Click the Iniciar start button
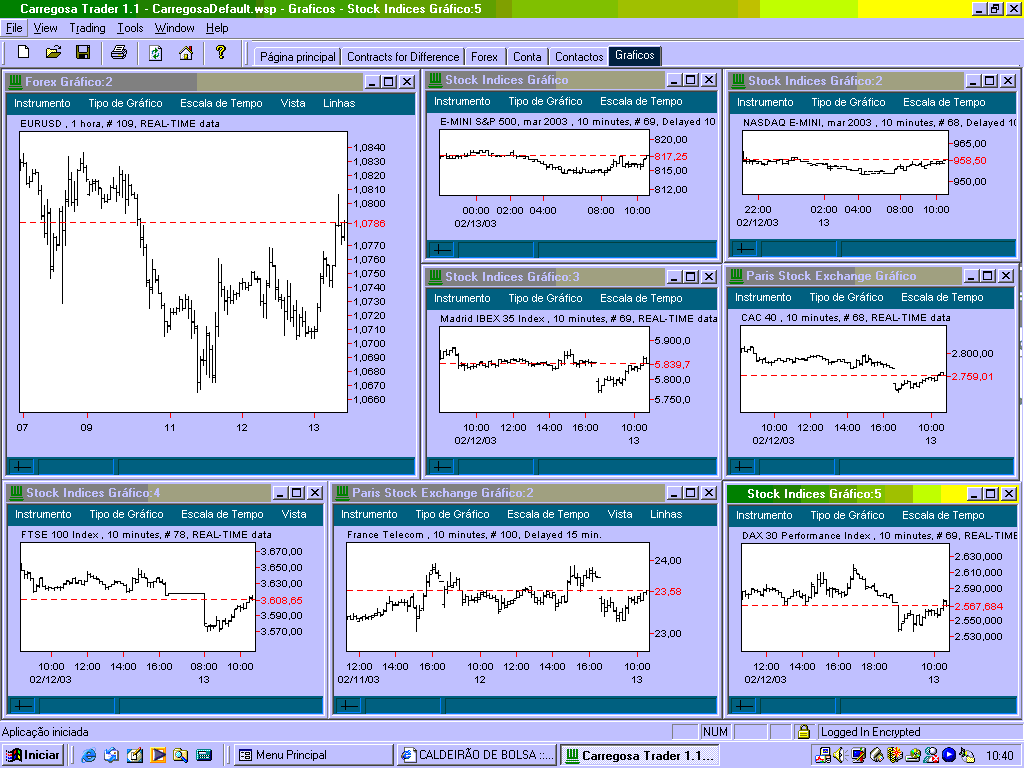The height and width of the screenshot is (768, 1024). click(x=34, y=755)
